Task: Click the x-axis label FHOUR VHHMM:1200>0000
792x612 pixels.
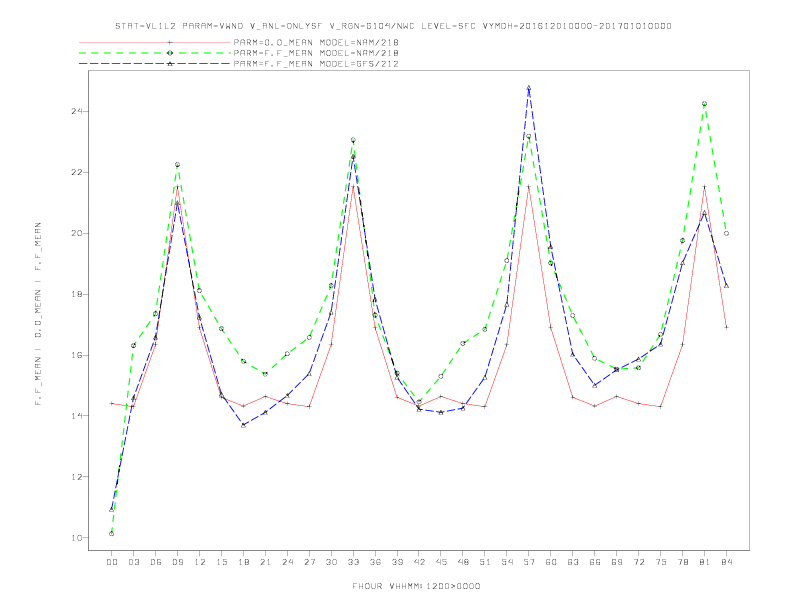Action: [x=416, y=586]
